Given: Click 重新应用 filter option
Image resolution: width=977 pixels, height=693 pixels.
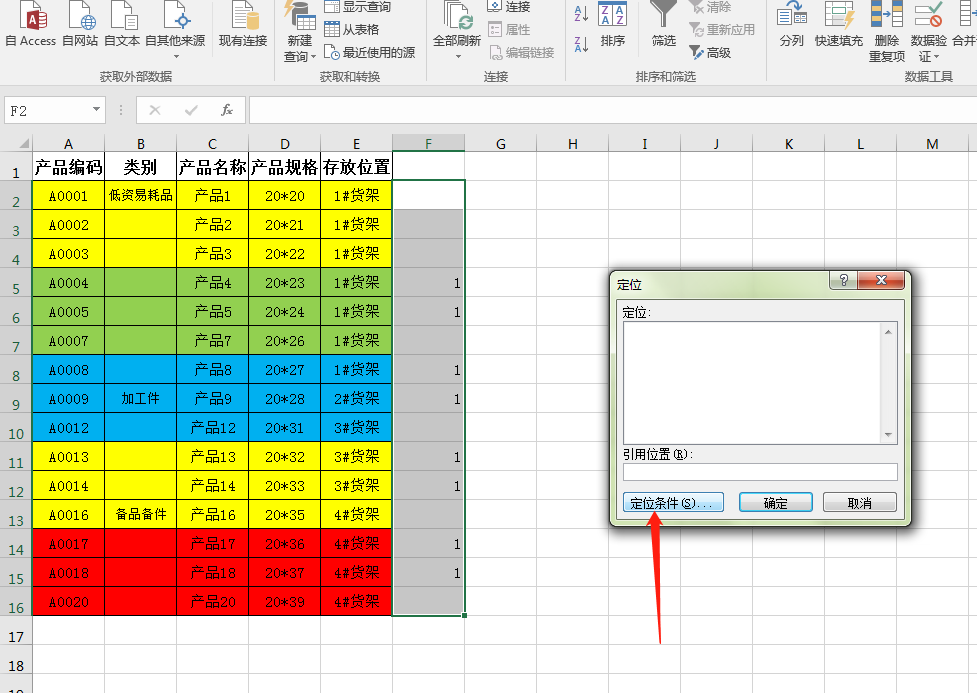Looking at the screenshot, I should (722, 29).
